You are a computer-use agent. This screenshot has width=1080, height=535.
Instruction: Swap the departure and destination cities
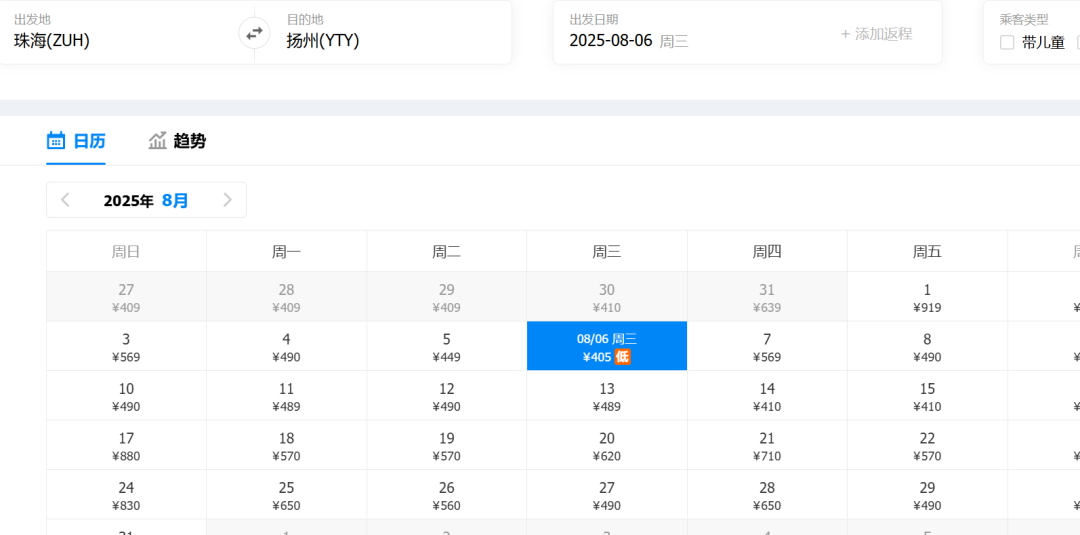coord(254,33)
